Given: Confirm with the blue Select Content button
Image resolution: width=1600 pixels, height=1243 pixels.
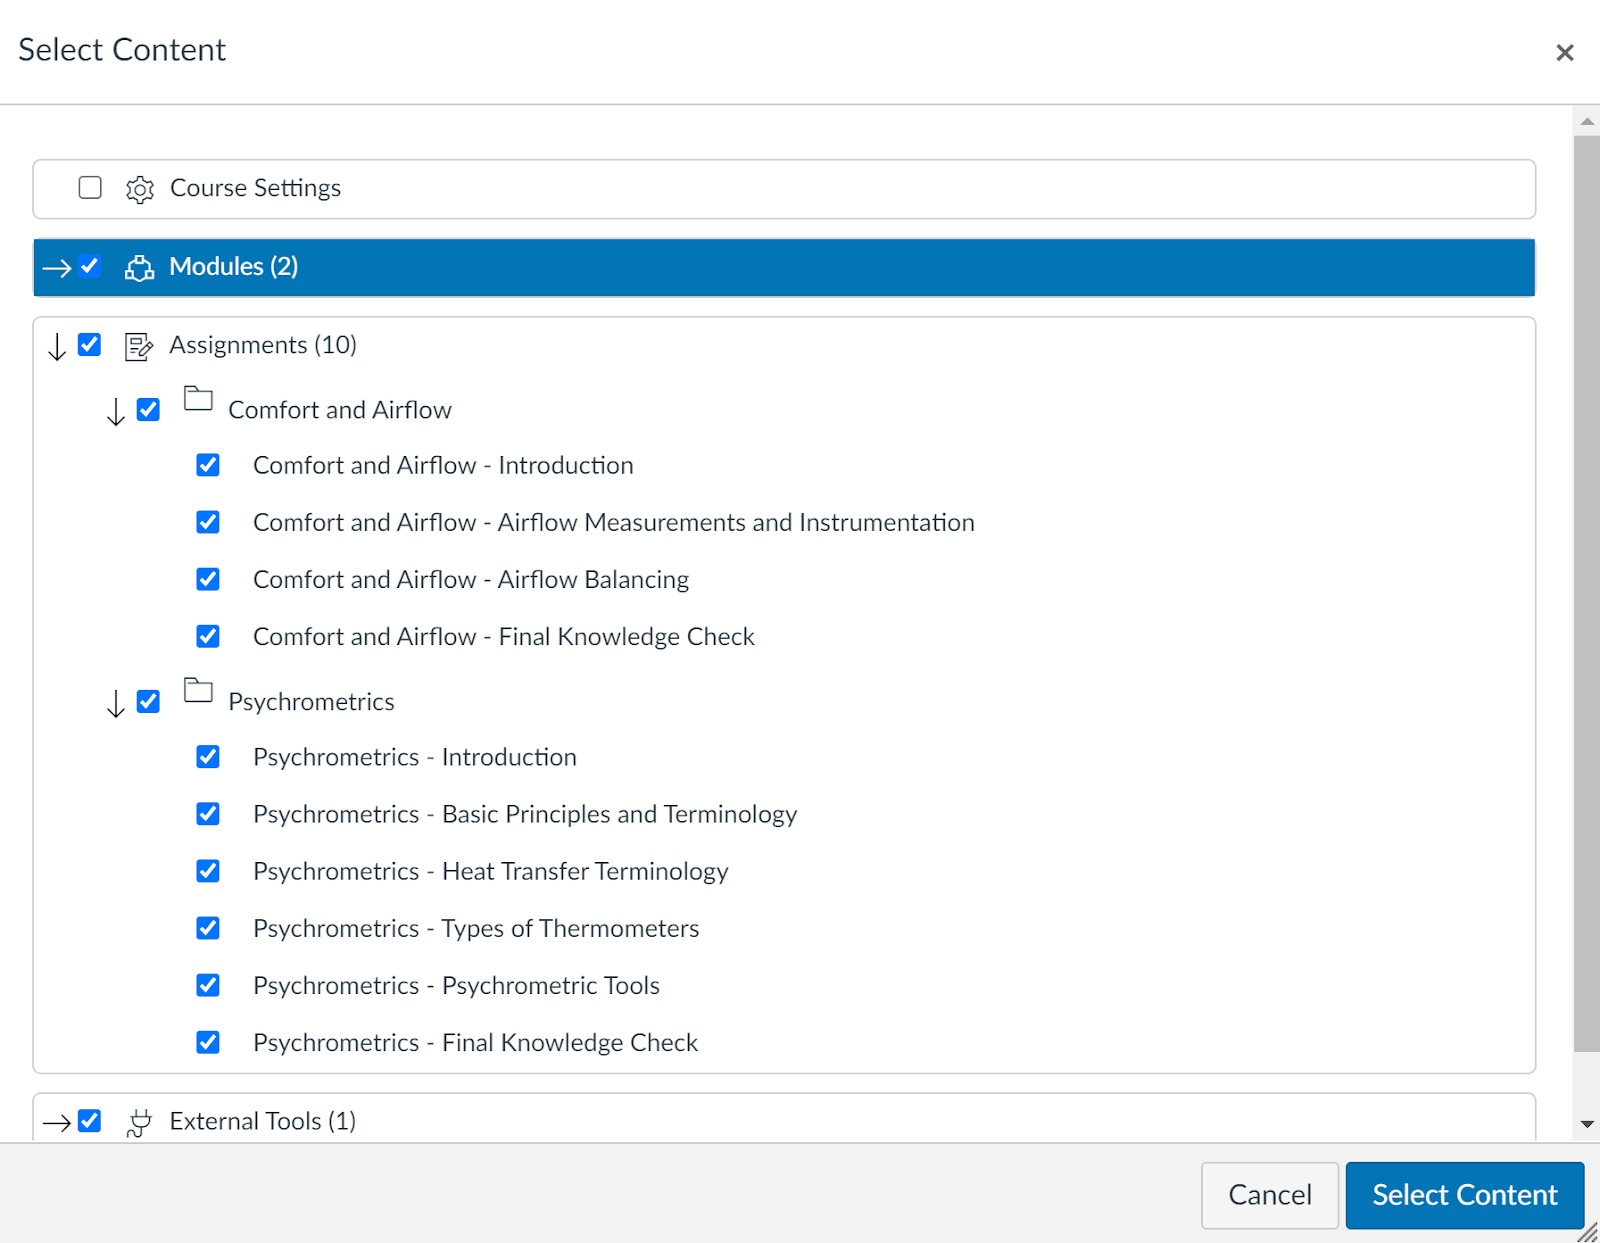Looking at the screenshot, I should tap(1465, 1195).
